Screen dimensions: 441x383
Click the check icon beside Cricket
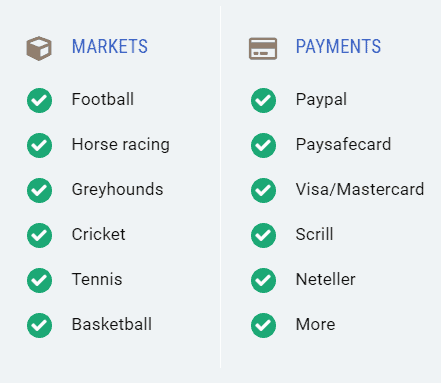click(x=39, y=235)
